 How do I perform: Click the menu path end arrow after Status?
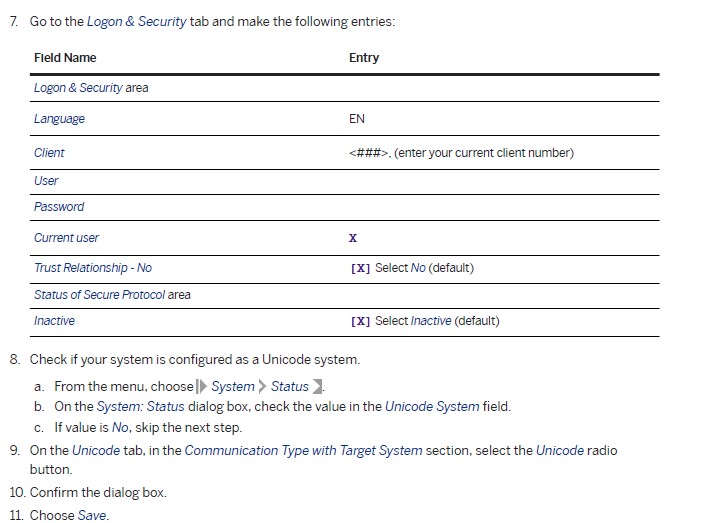[317, 386]
